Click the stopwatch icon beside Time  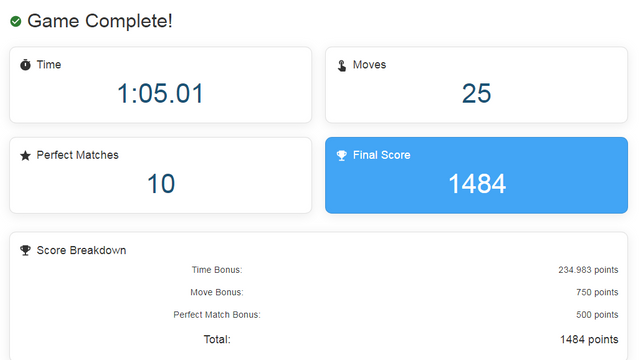(25, 65)
